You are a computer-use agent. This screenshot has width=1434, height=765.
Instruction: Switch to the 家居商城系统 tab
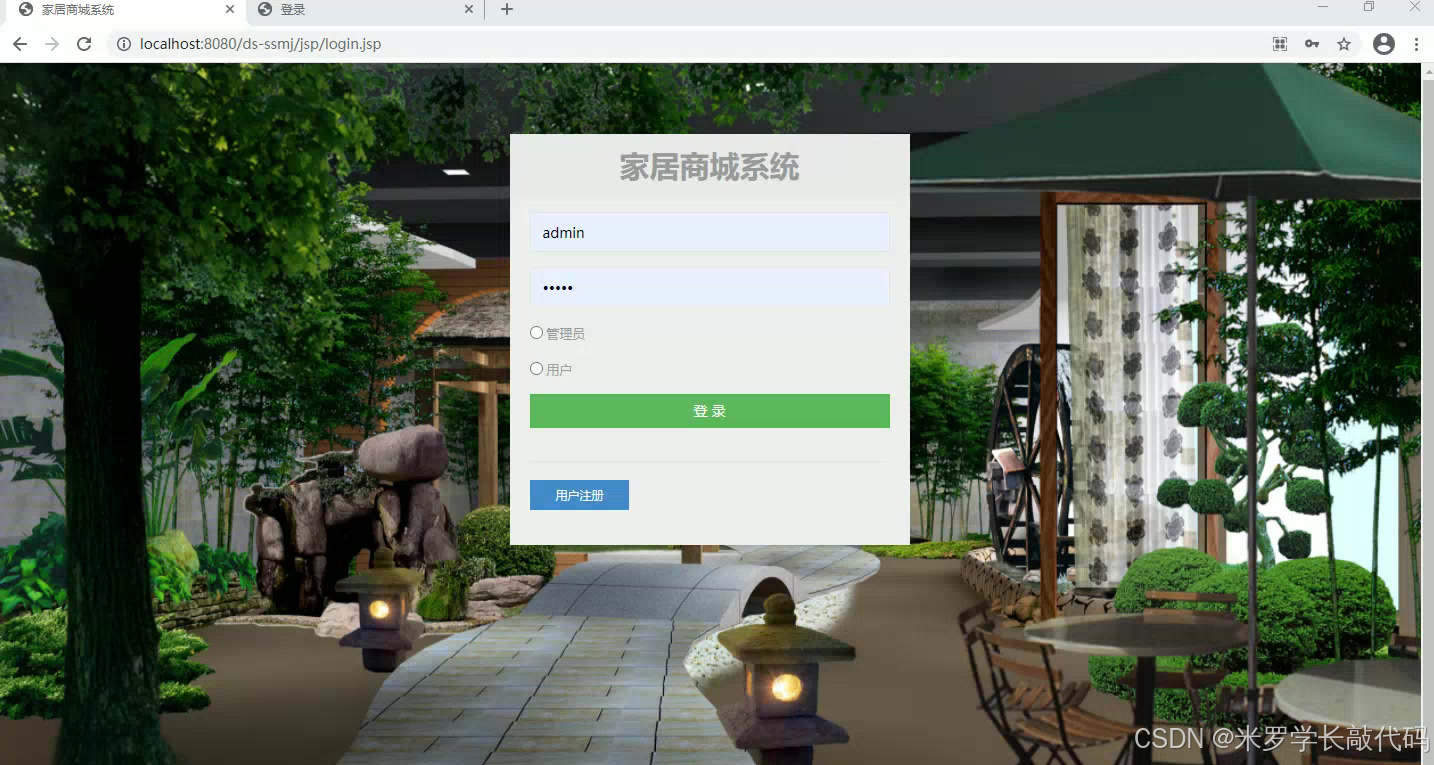(x=120, y=10)
